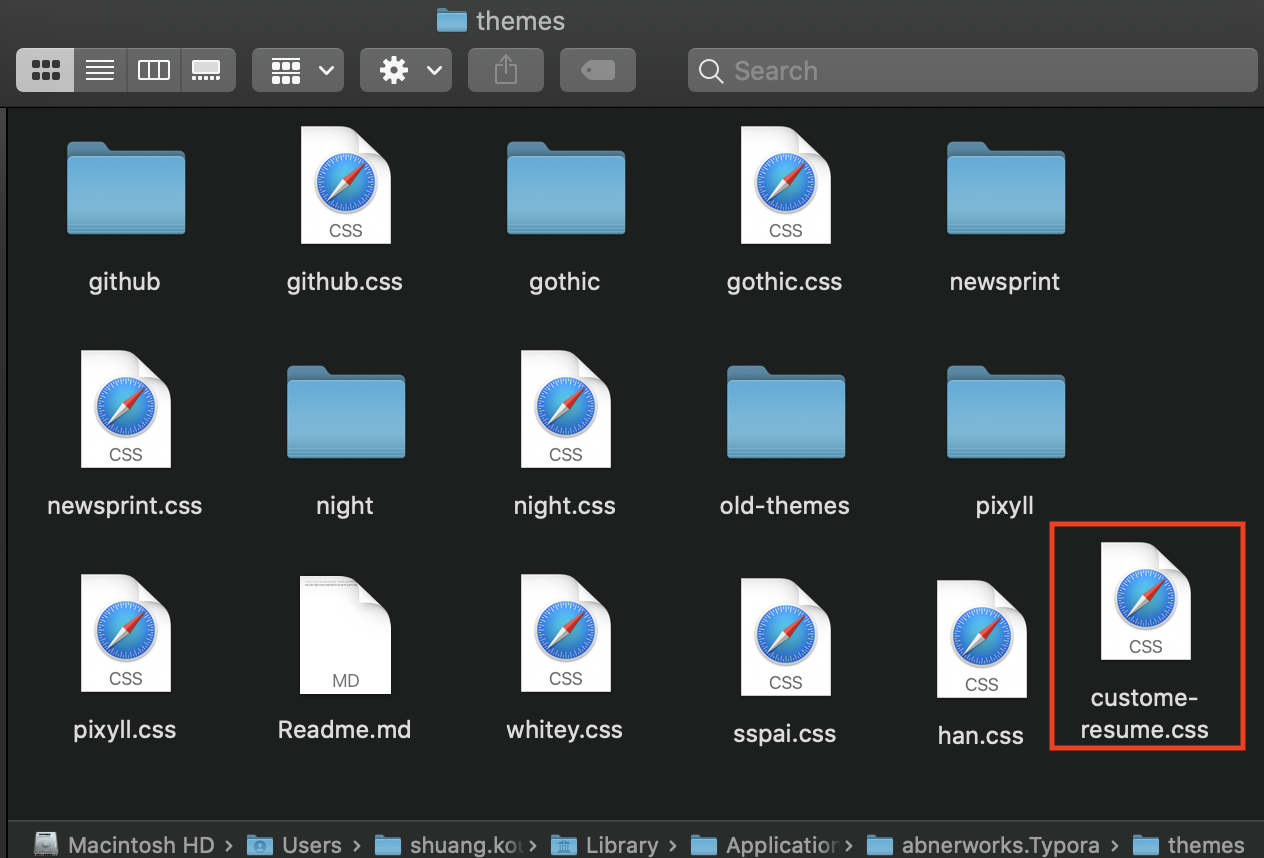
Task: Click the gothic folder name label
Action: click(565, 282)
